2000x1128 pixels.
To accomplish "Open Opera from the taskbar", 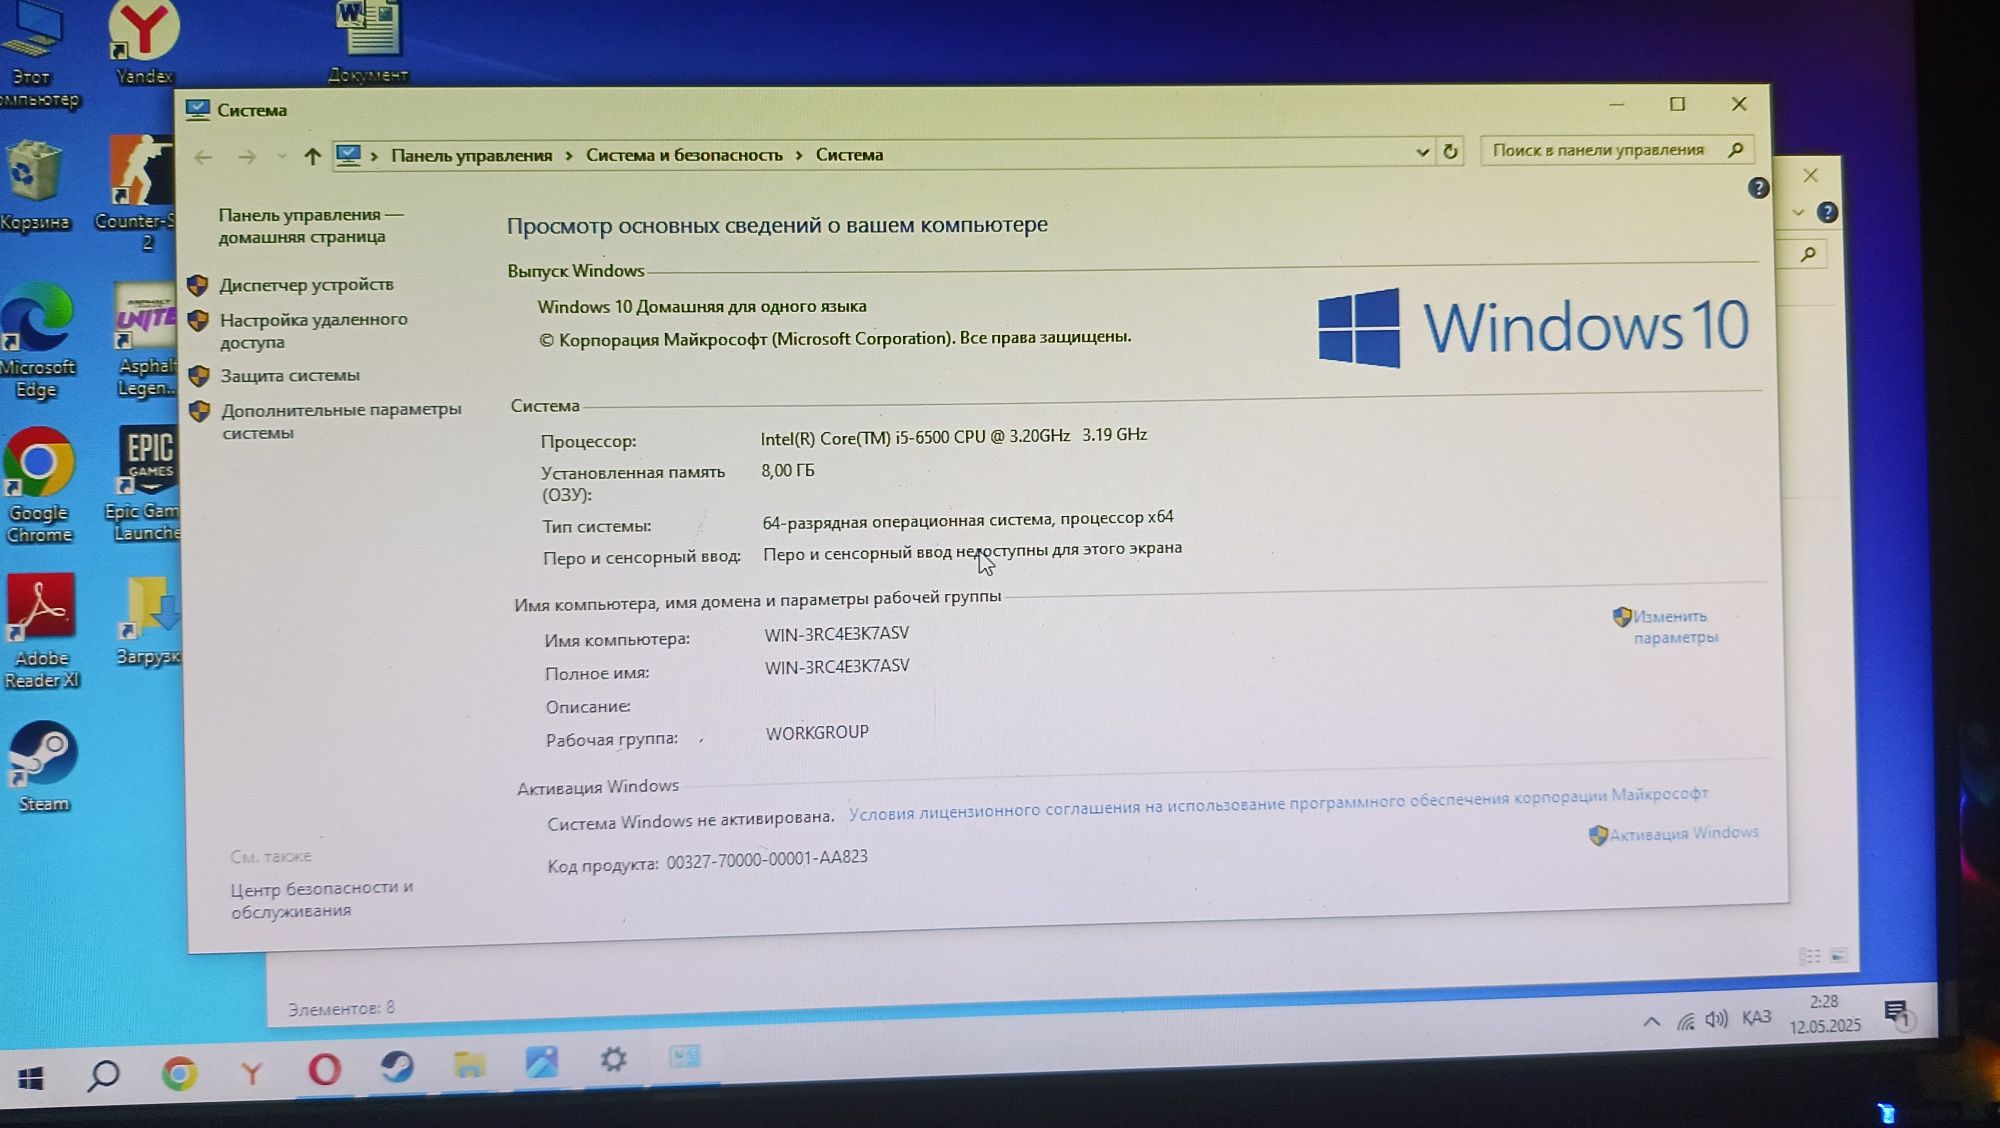I will point(324,1070).
